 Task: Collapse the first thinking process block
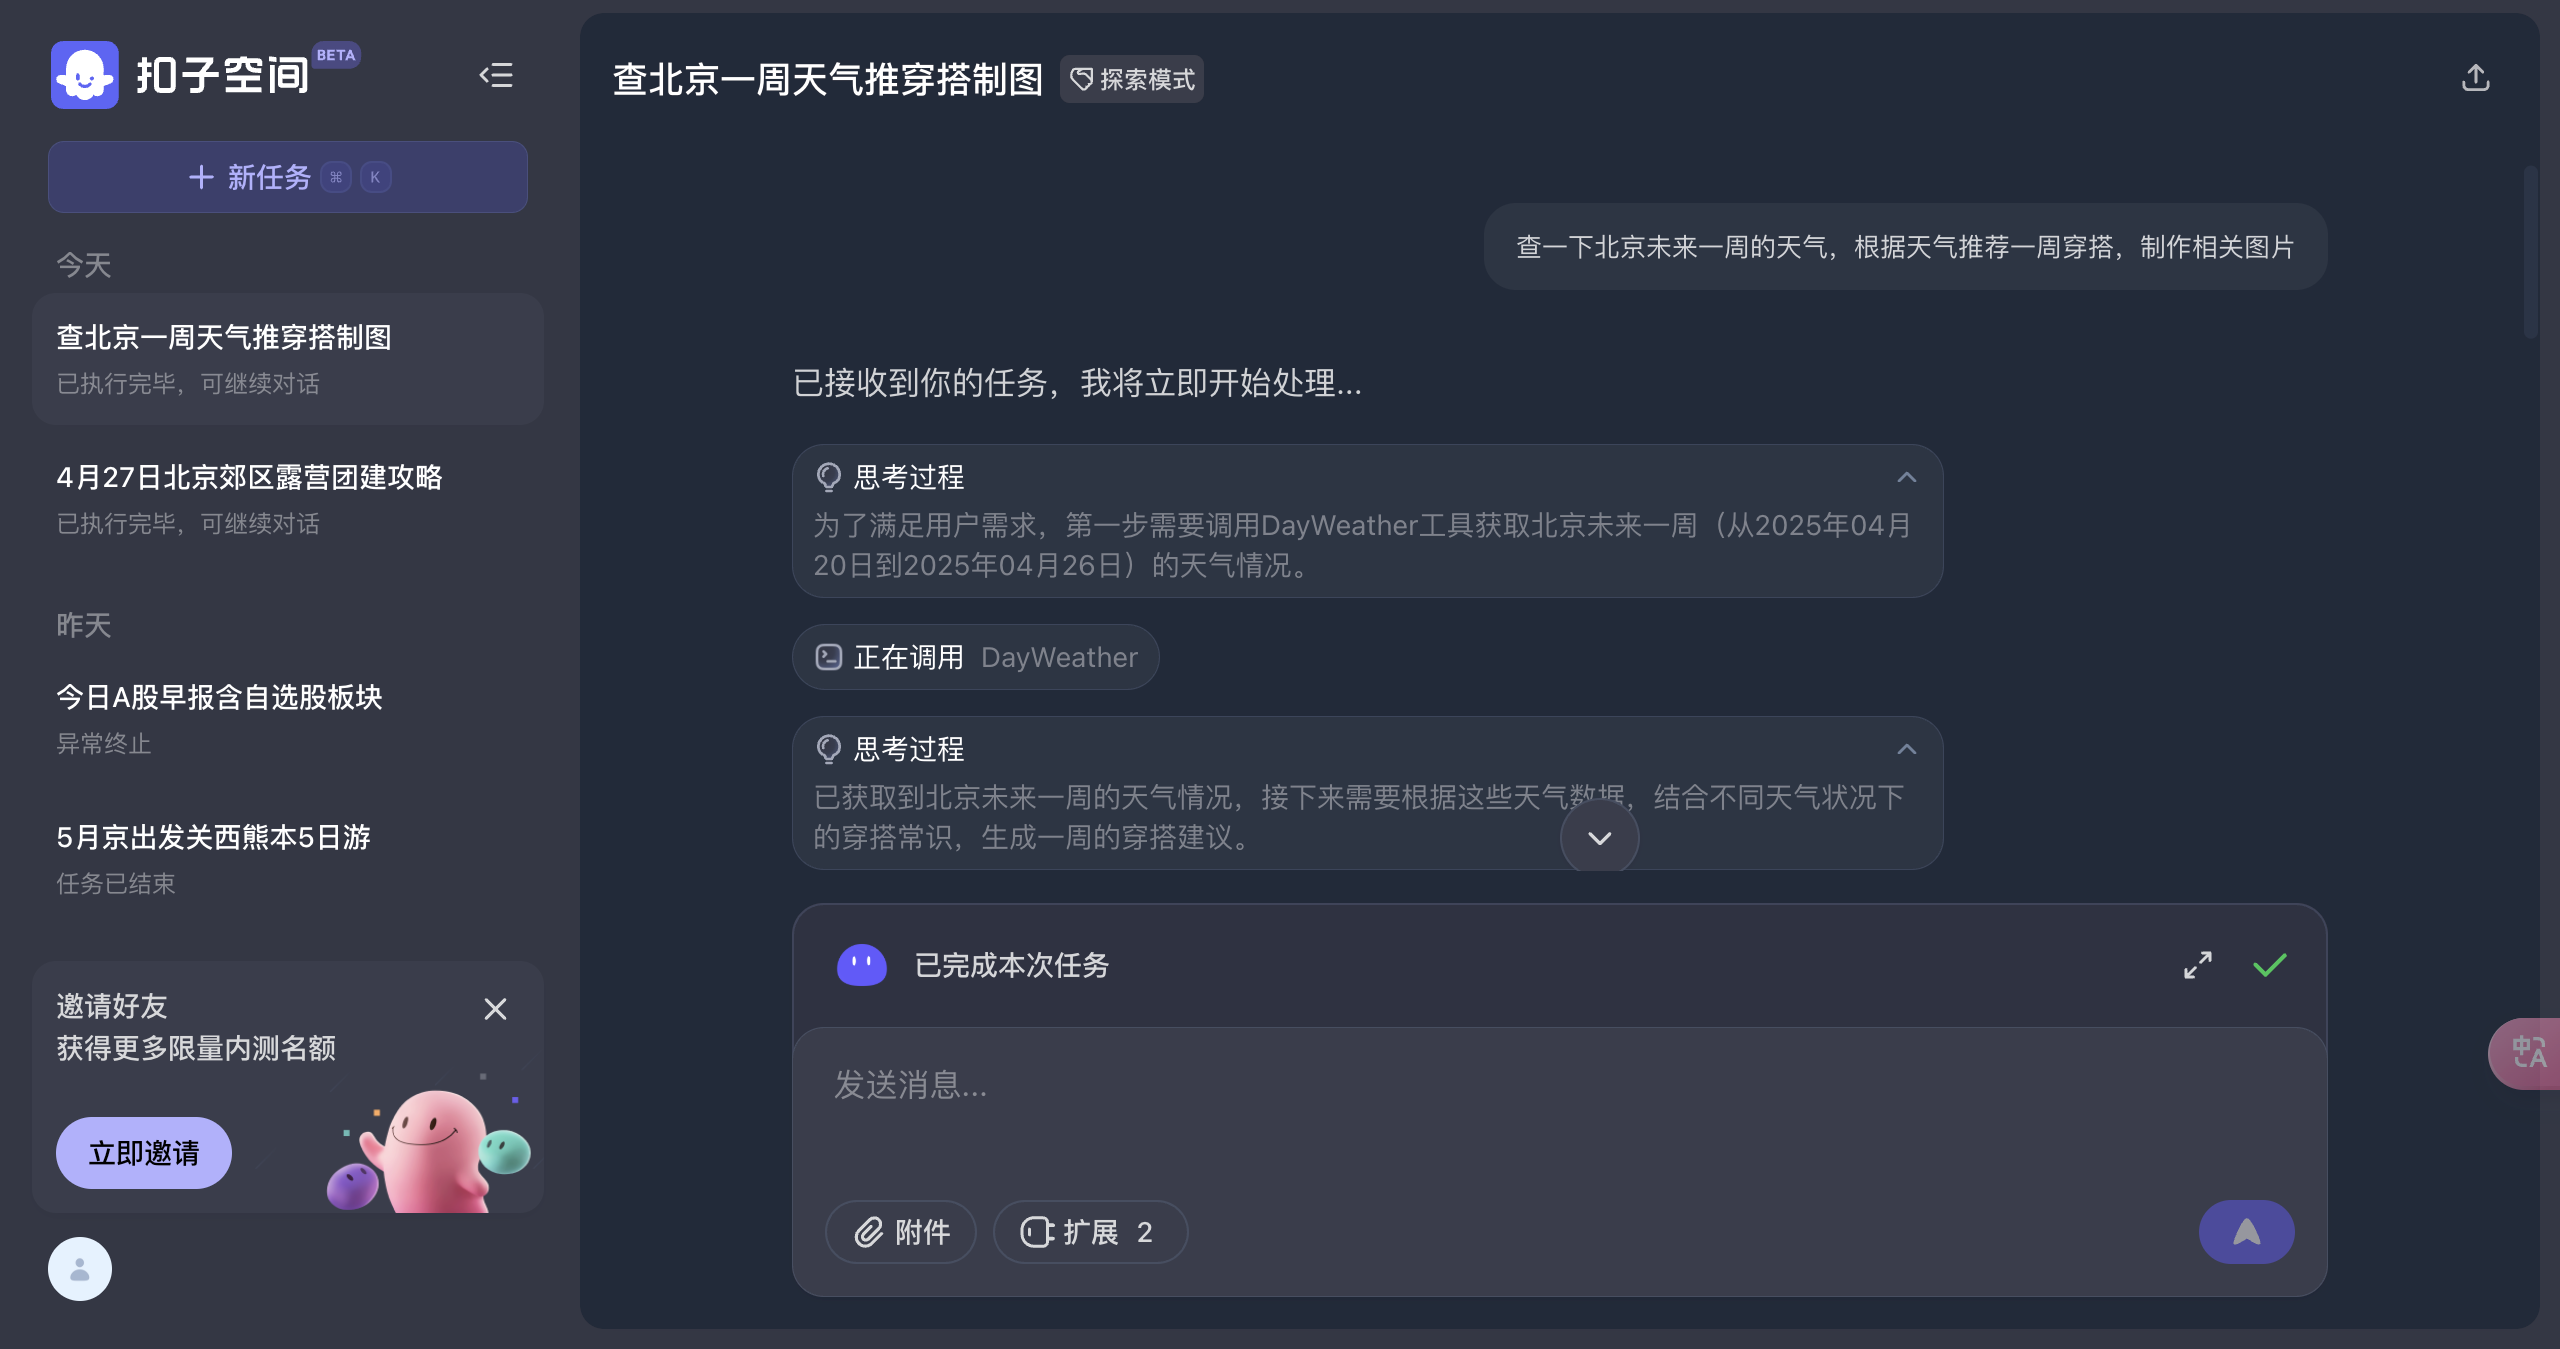(x=1906, y=477)
